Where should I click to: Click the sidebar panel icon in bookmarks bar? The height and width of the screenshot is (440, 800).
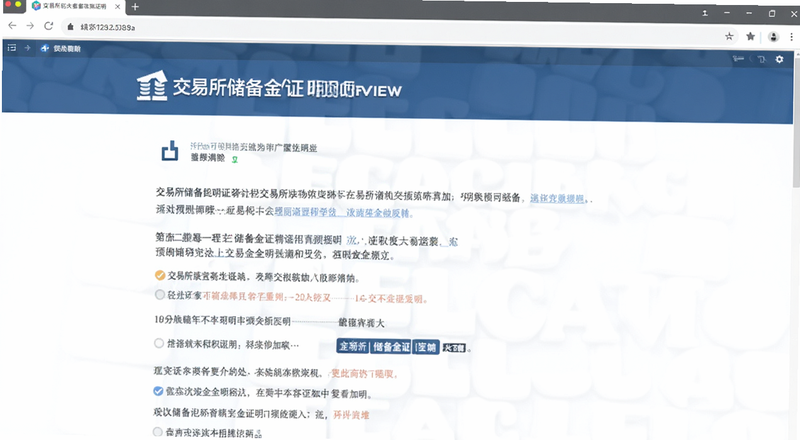pyautogui.click(x=12, y=48)
